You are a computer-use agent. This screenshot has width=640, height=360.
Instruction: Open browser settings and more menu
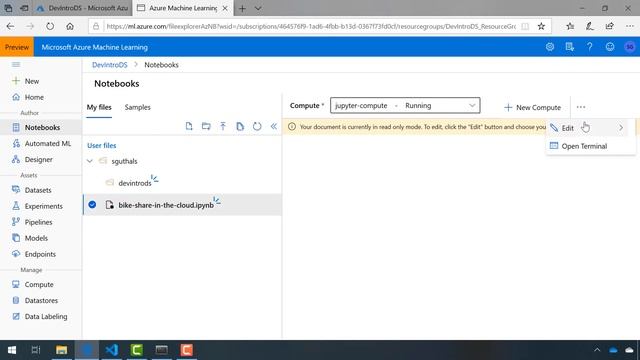pos(630,26)
